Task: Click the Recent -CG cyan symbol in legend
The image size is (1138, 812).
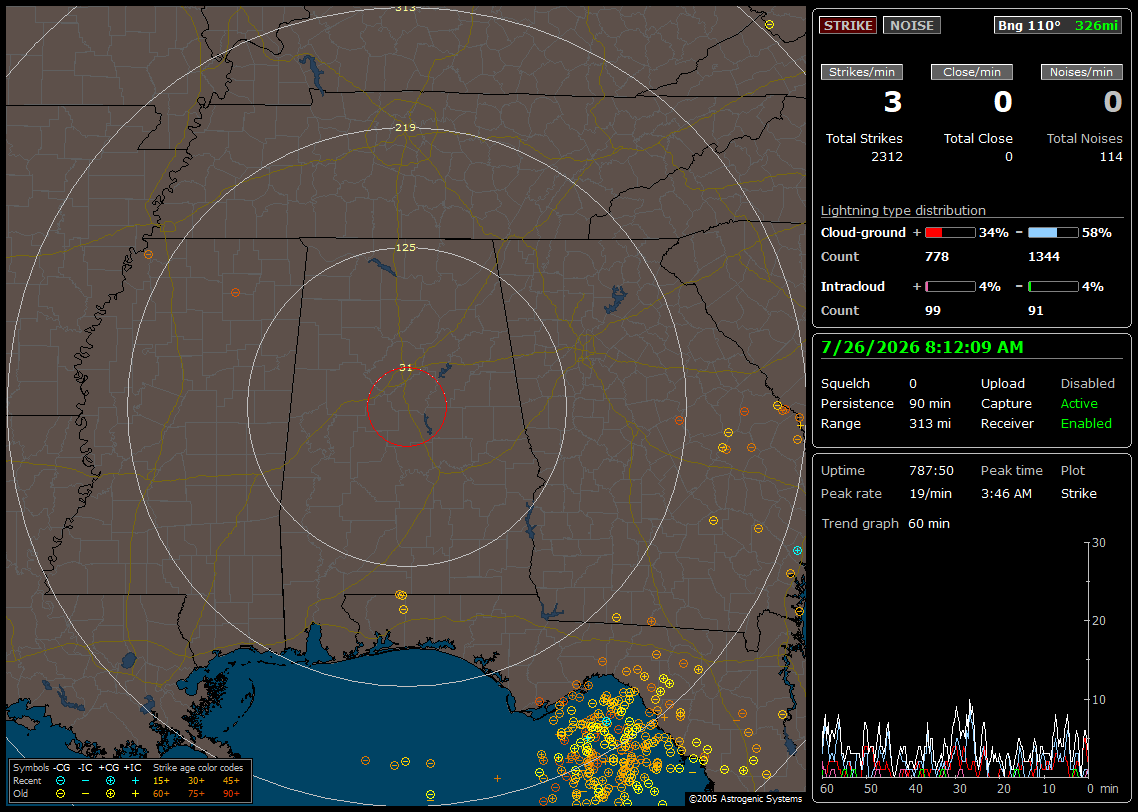Action: 60,781
